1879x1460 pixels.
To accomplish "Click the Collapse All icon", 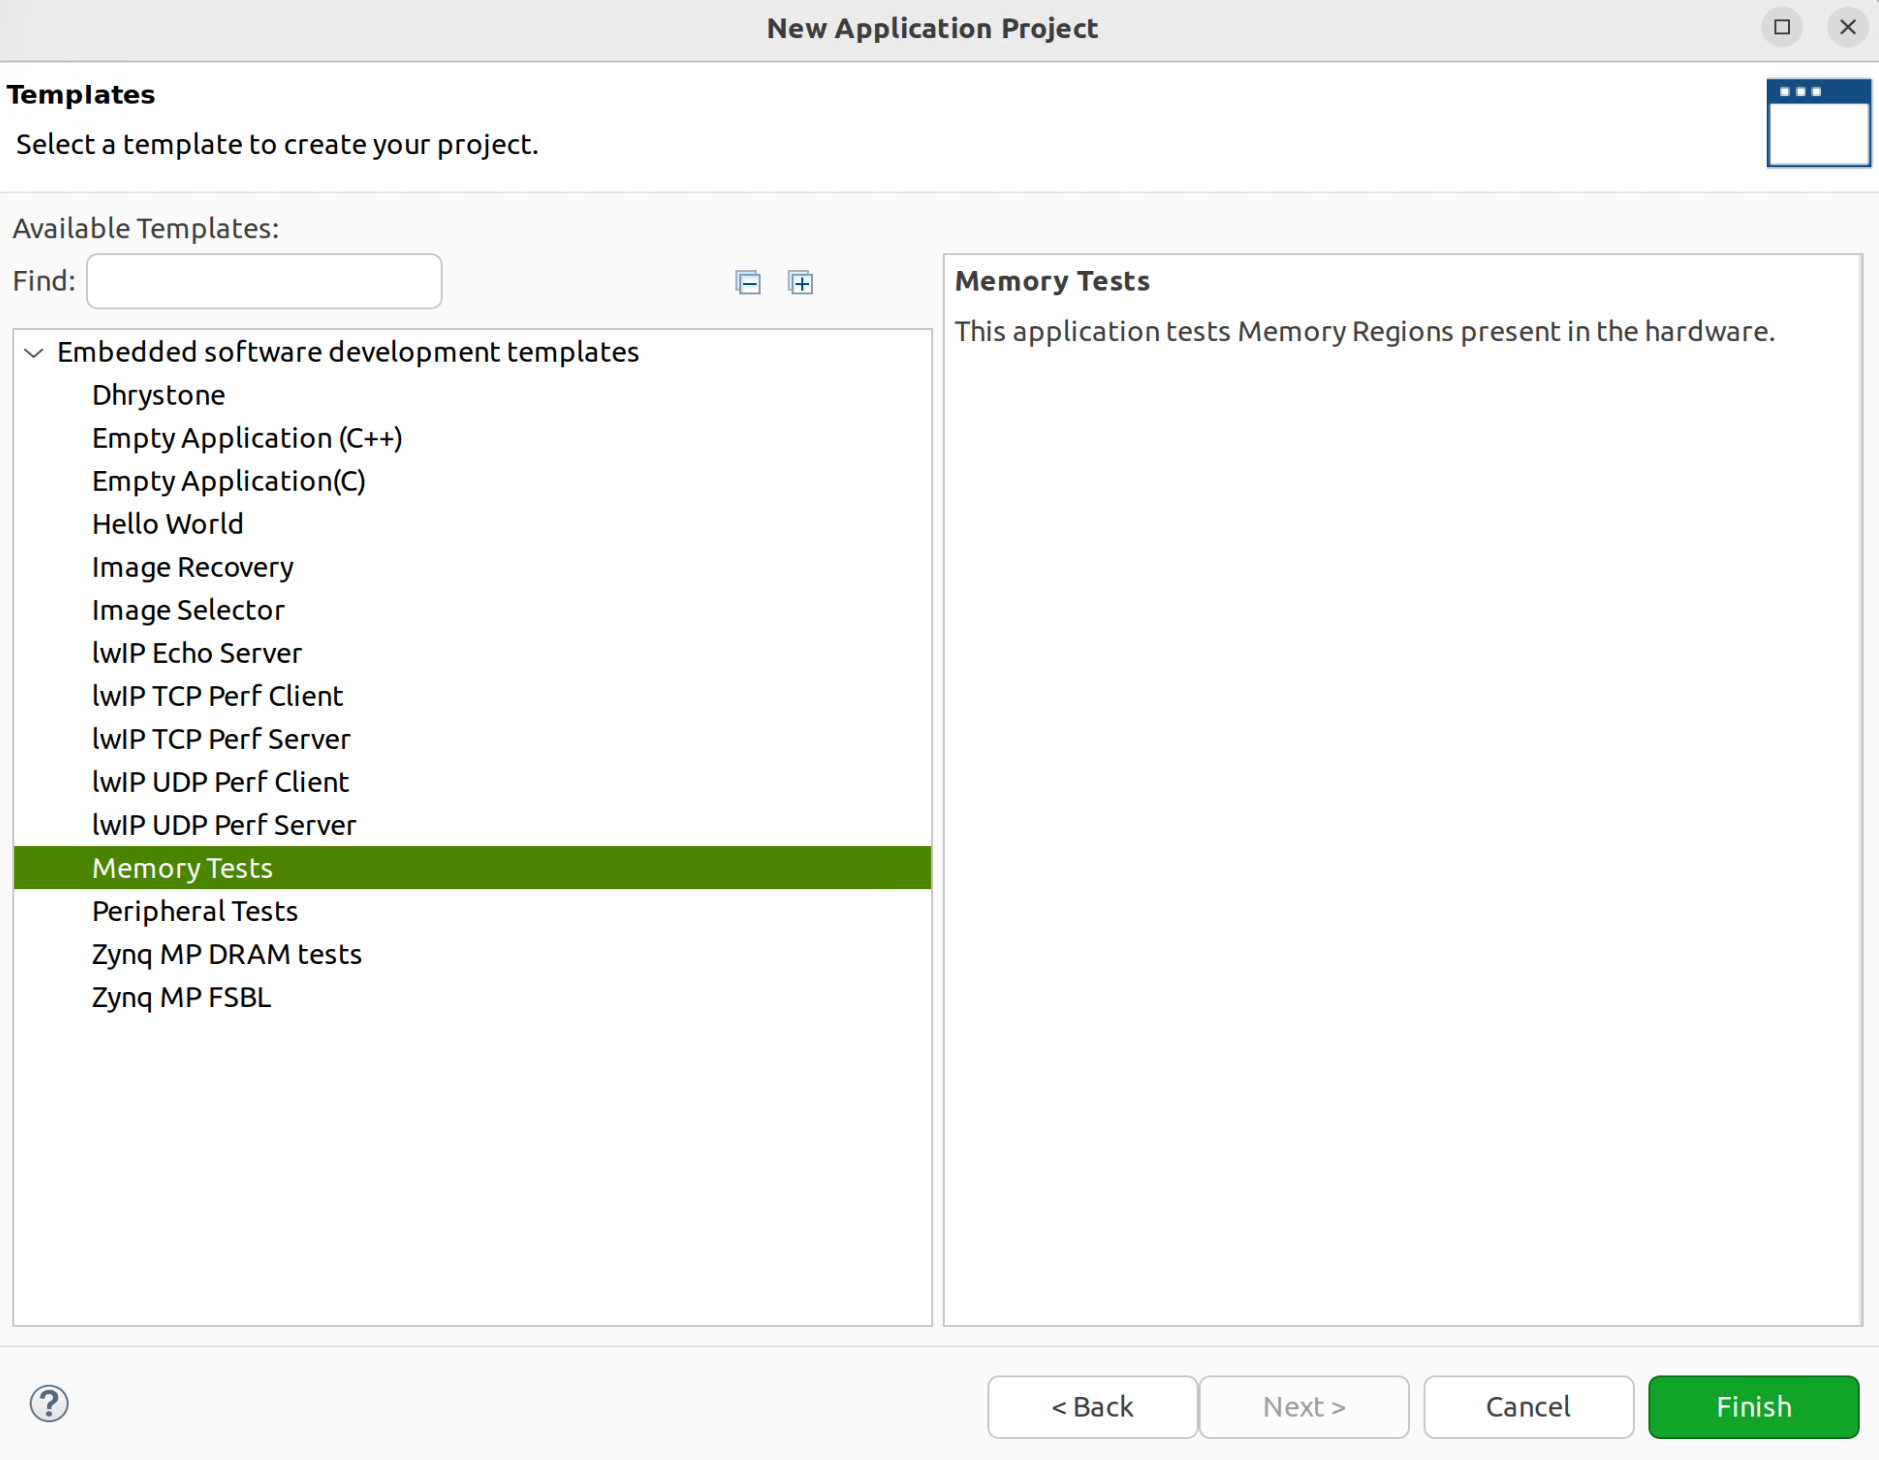I will 748,283.
